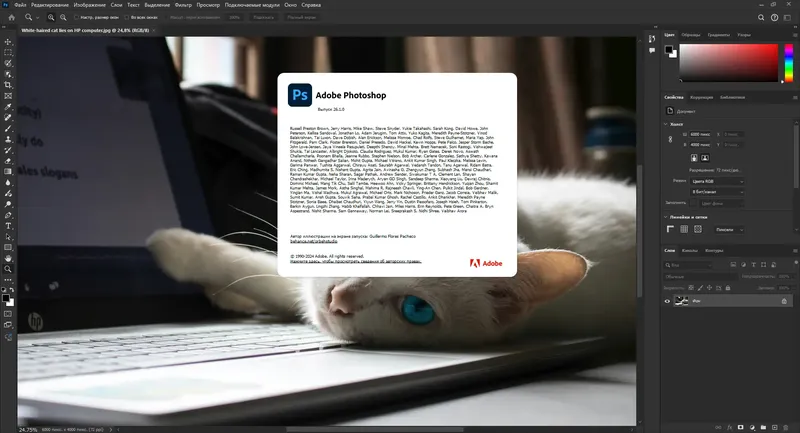Click the Home icon in options bar
800x433 pixels.
(x=12, y=17)
